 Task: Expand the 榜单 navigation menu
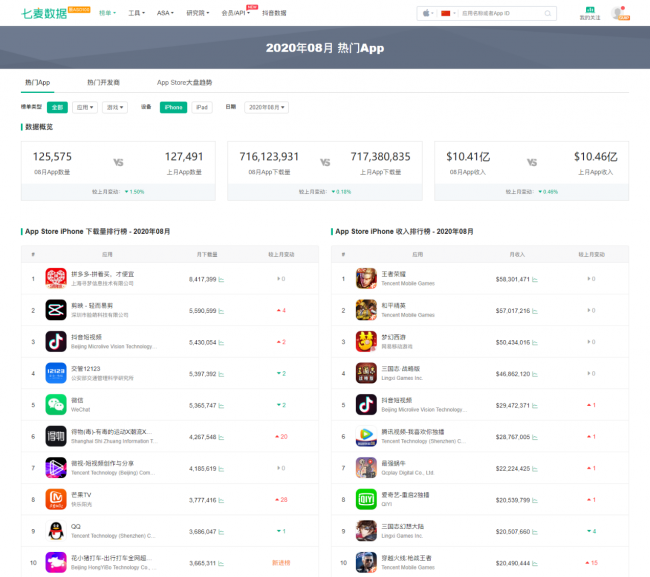pyautogui.click(x=107, y=13)
